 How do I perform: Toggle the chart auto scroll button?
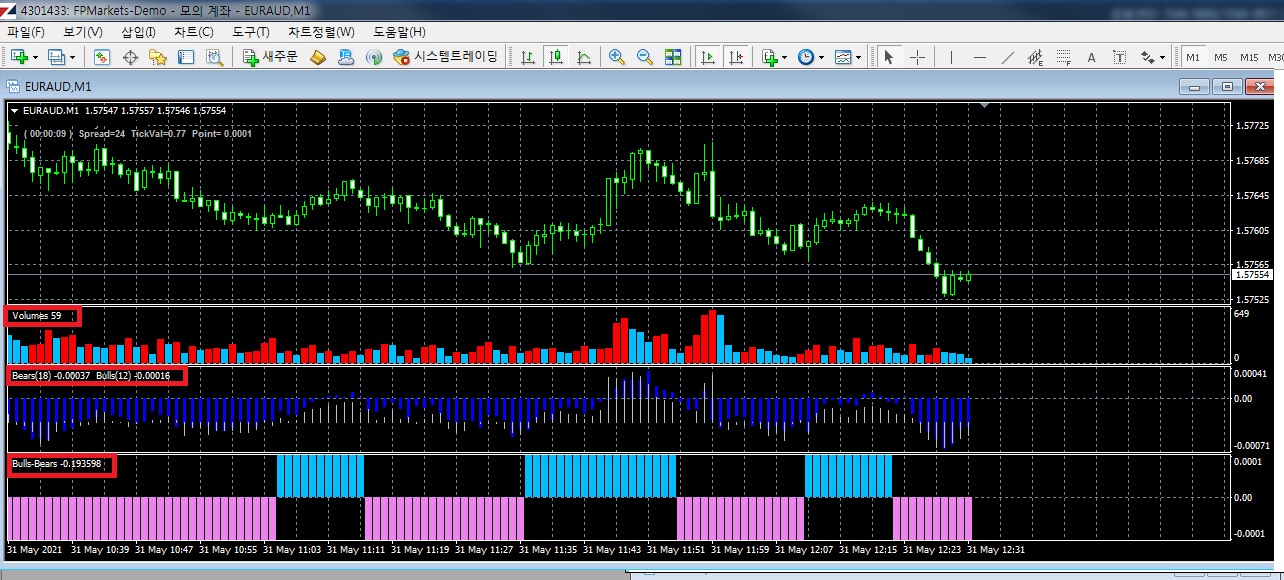[x=708, y=57]
